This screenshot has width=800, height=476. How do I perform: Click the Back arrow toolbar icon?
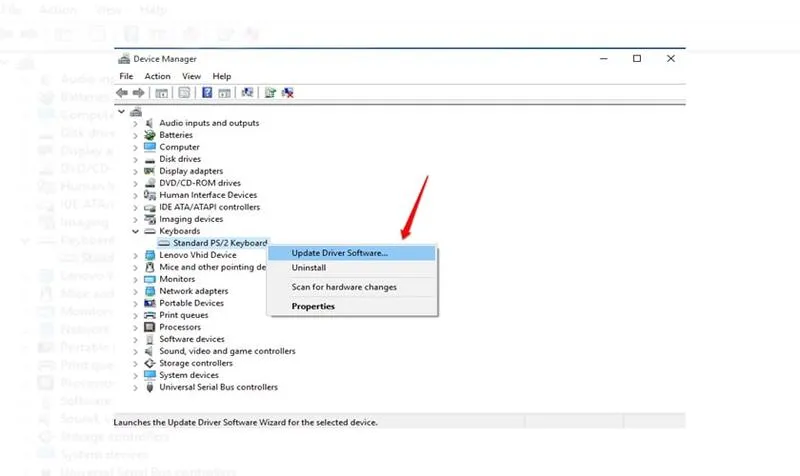coord(122,93)
